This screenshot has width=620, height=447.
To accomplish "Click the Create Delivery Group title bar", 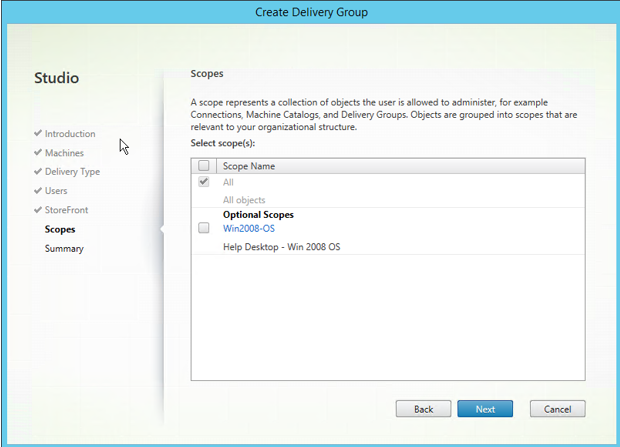I will click(310, 11).
